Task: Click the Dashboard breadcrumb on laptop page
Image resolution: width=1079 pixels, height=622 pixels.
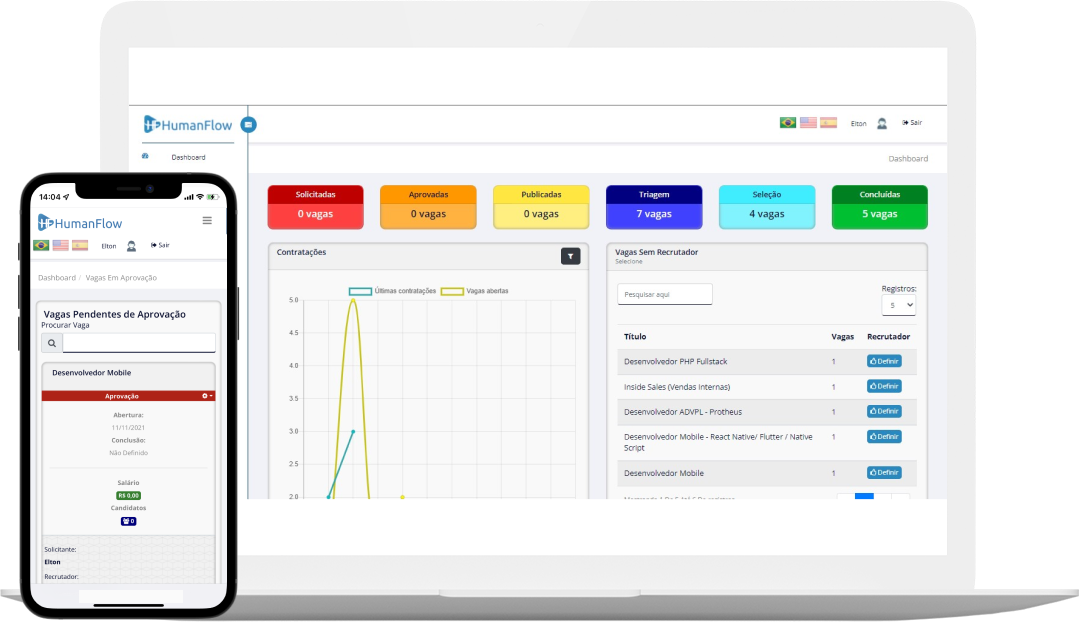Action: (x=908, y=159)
